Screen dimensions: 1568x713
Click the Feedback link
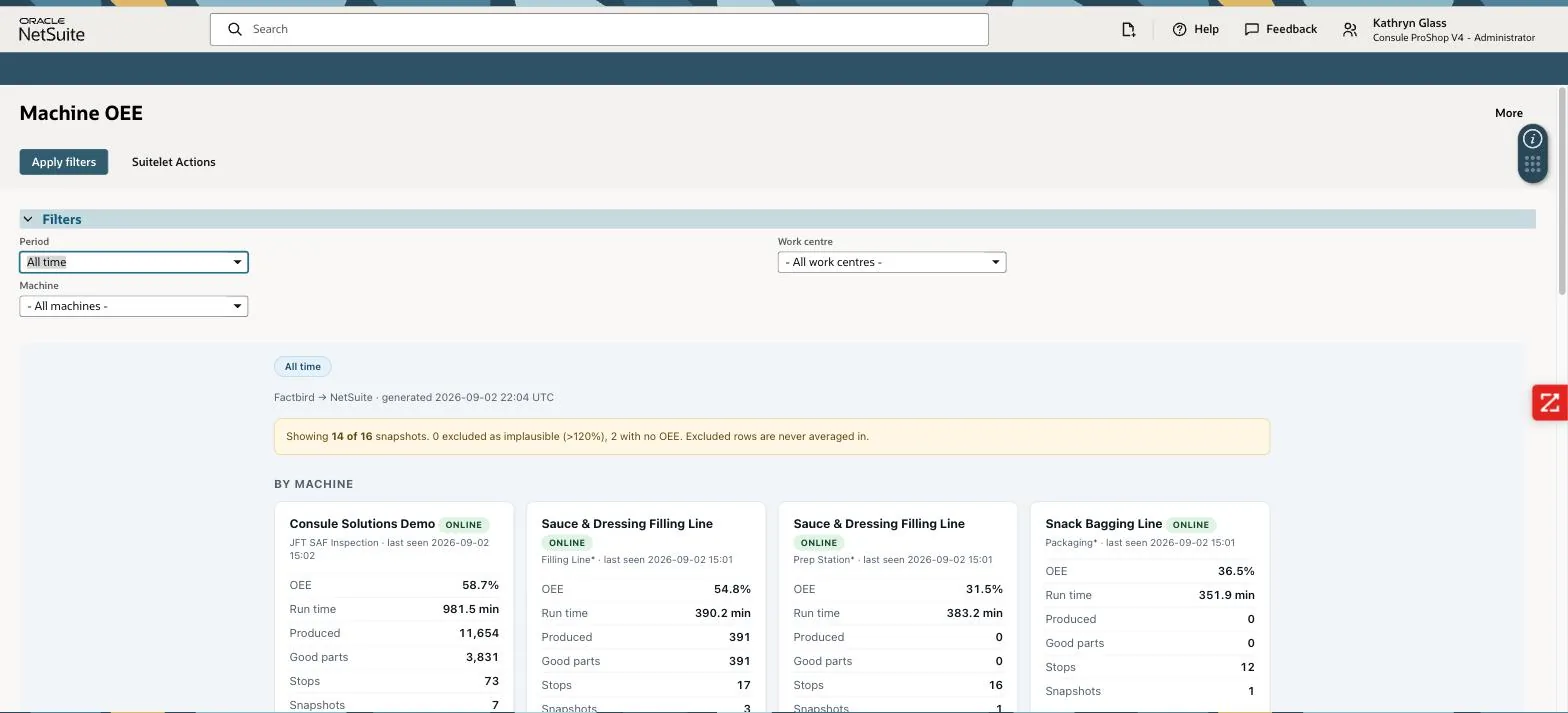[x=1291, y=29]
